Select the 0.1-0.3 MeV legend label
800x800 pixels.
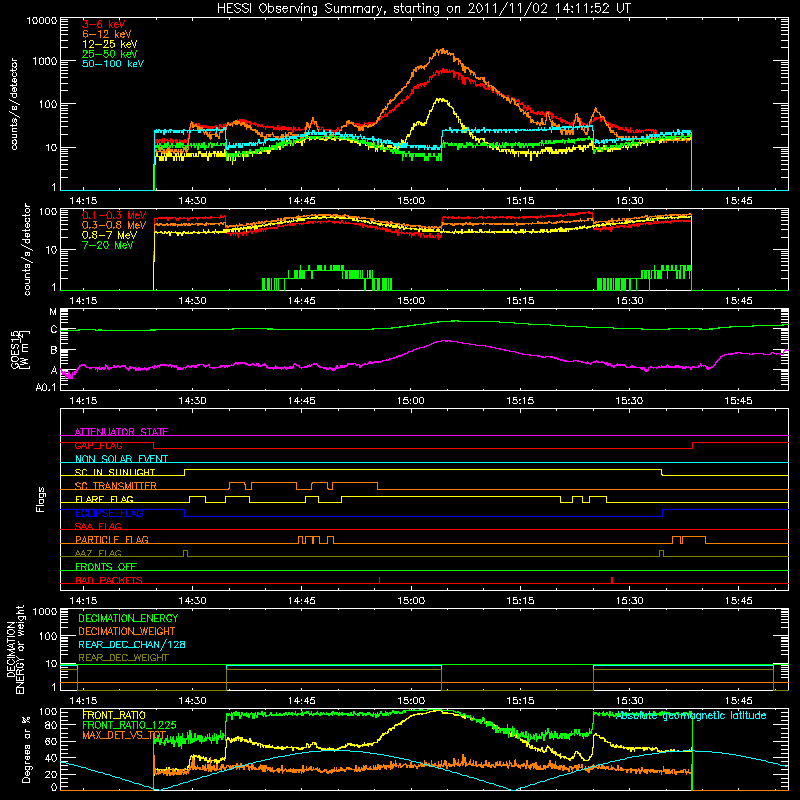tap(114, 215)
